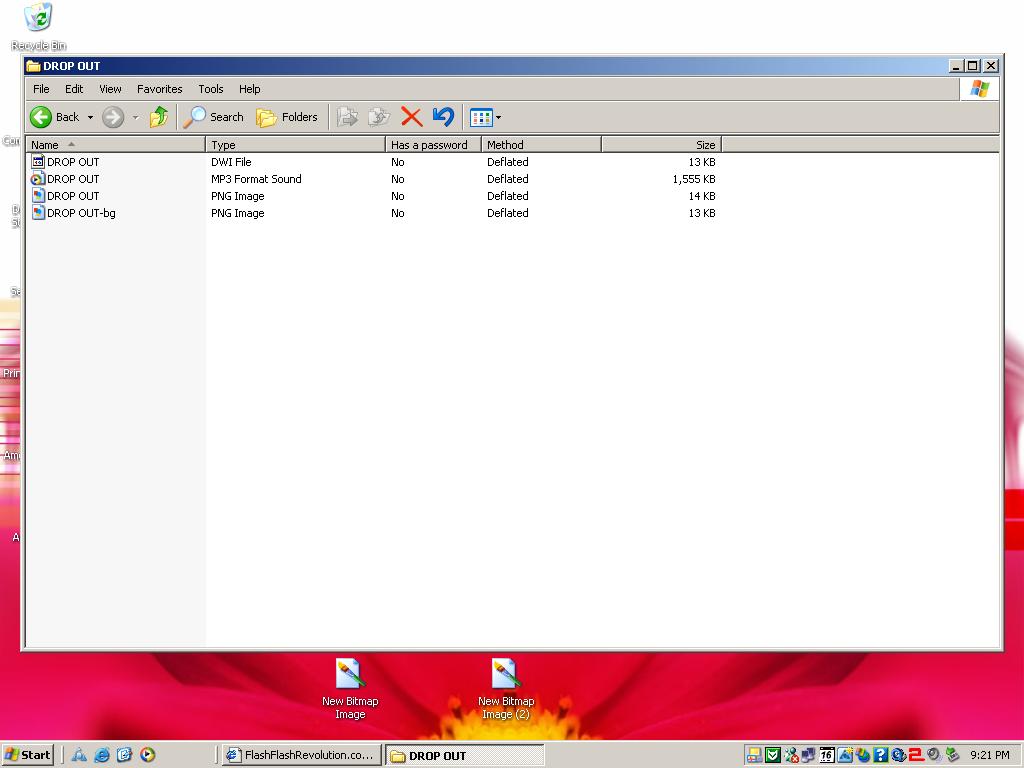Expand the Back history dropdown arrow
The width and height of the screenshot is (1024, 768).
pyautogui.click(x=90, y=118)
